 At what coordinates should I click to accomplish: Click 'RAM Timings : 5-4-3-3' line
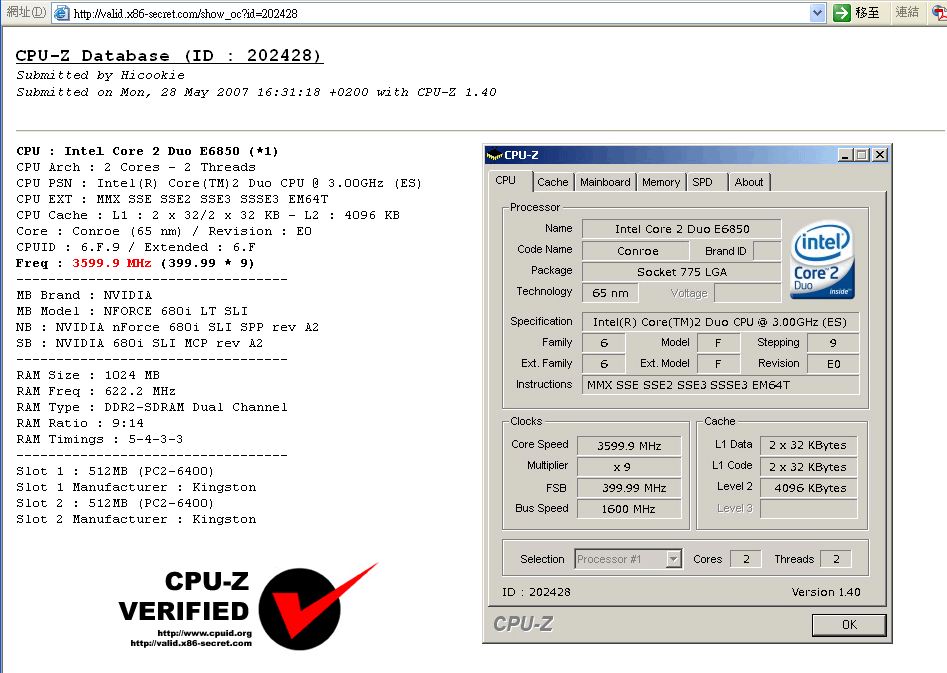point(99,439)
